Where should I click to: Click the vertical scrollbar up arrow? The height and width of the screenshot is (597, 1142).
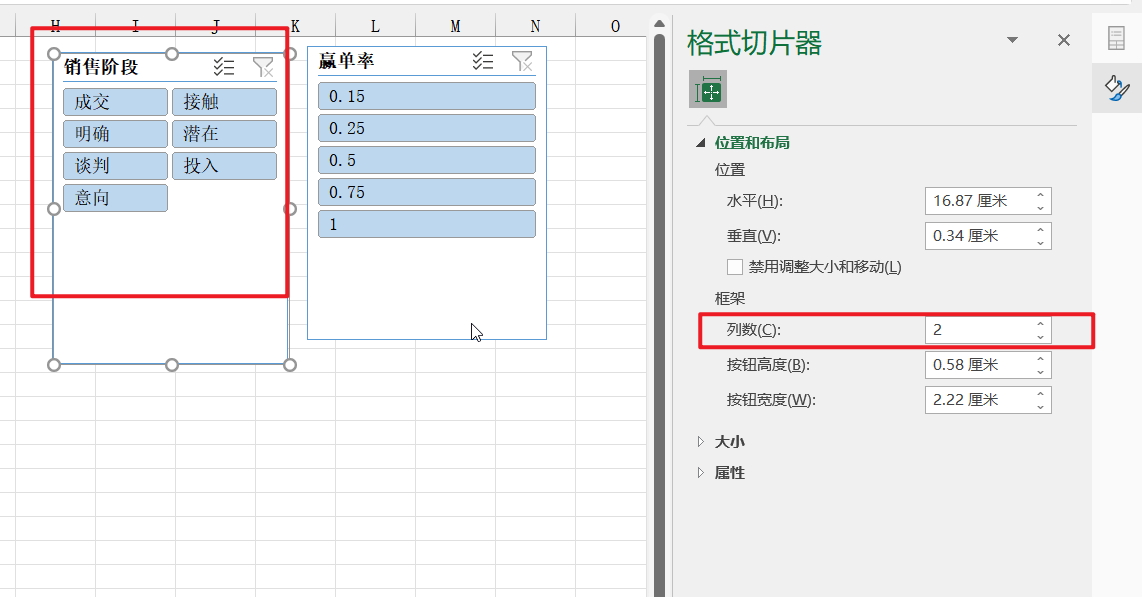pos(659,24)
